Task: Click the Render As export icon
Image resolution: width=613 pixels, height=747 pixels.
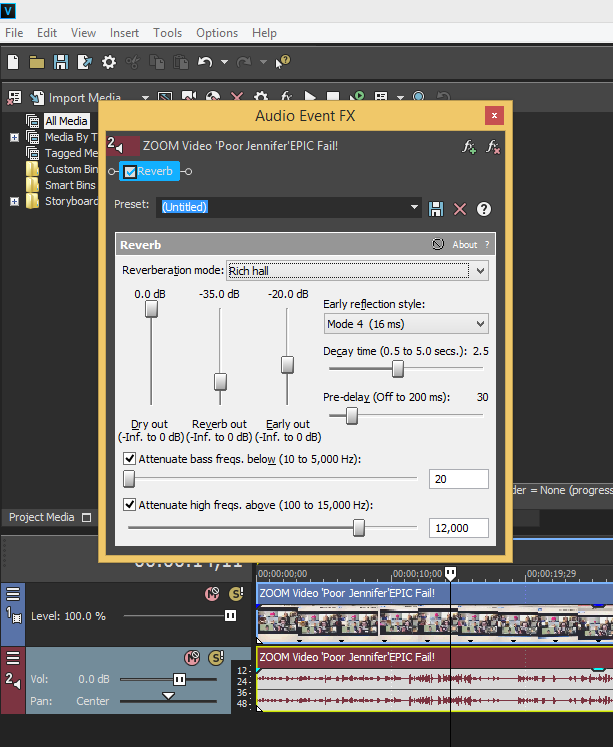Action: click(x=85, y=62)
